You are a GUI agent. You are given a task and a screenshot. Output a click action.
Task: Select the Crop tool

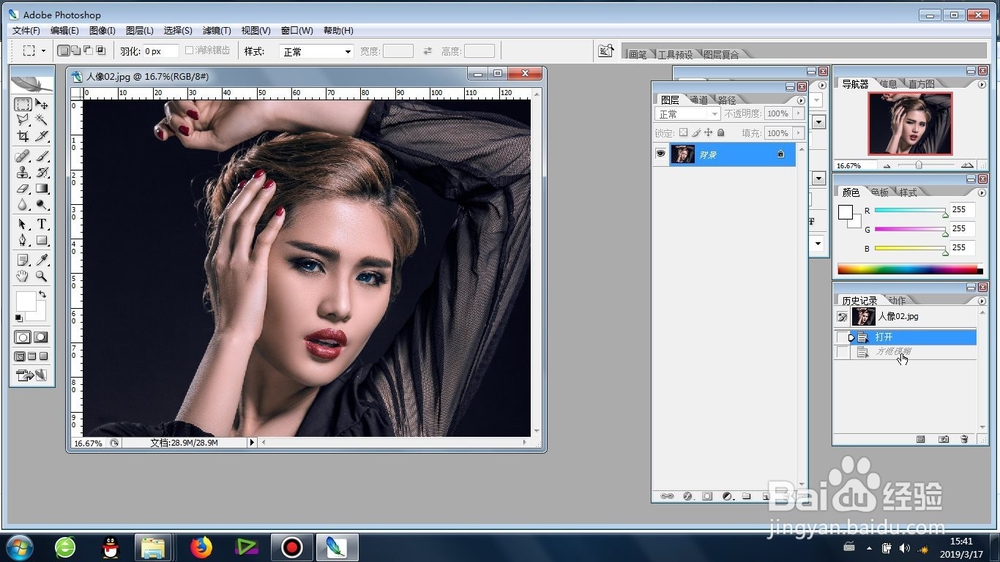click(22, 136)
